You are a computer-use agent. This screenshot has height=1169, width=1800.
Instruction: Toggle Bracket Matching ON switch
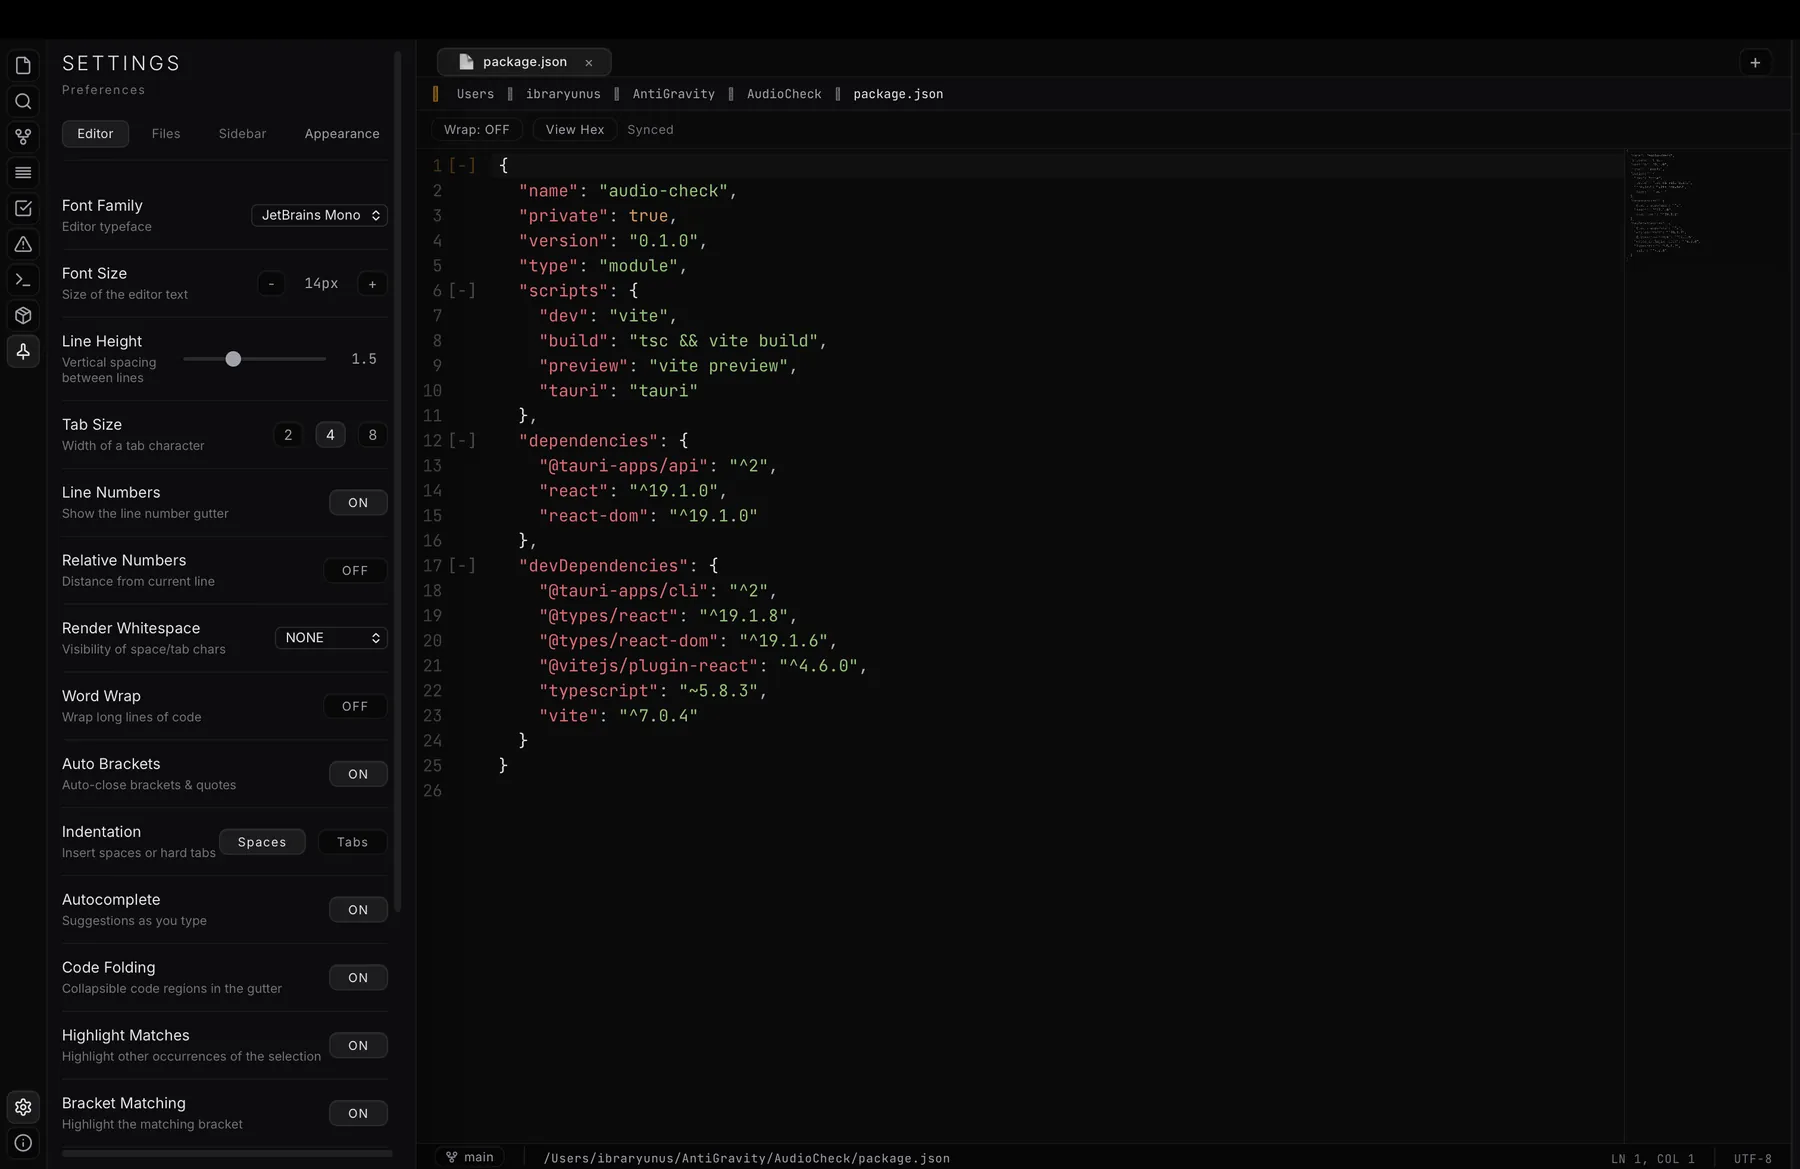(358, 1113)
